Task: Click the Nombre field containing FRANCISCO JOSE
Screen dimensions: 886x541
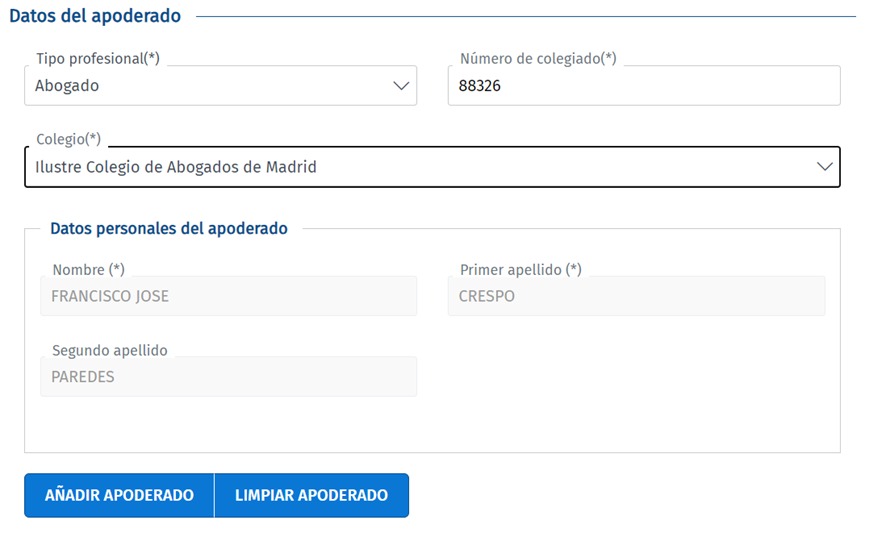Action: point(228,296)
